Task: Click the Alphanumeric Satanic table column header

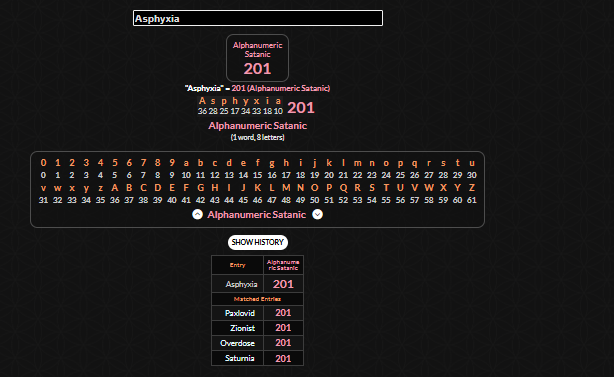Action: 283,265
